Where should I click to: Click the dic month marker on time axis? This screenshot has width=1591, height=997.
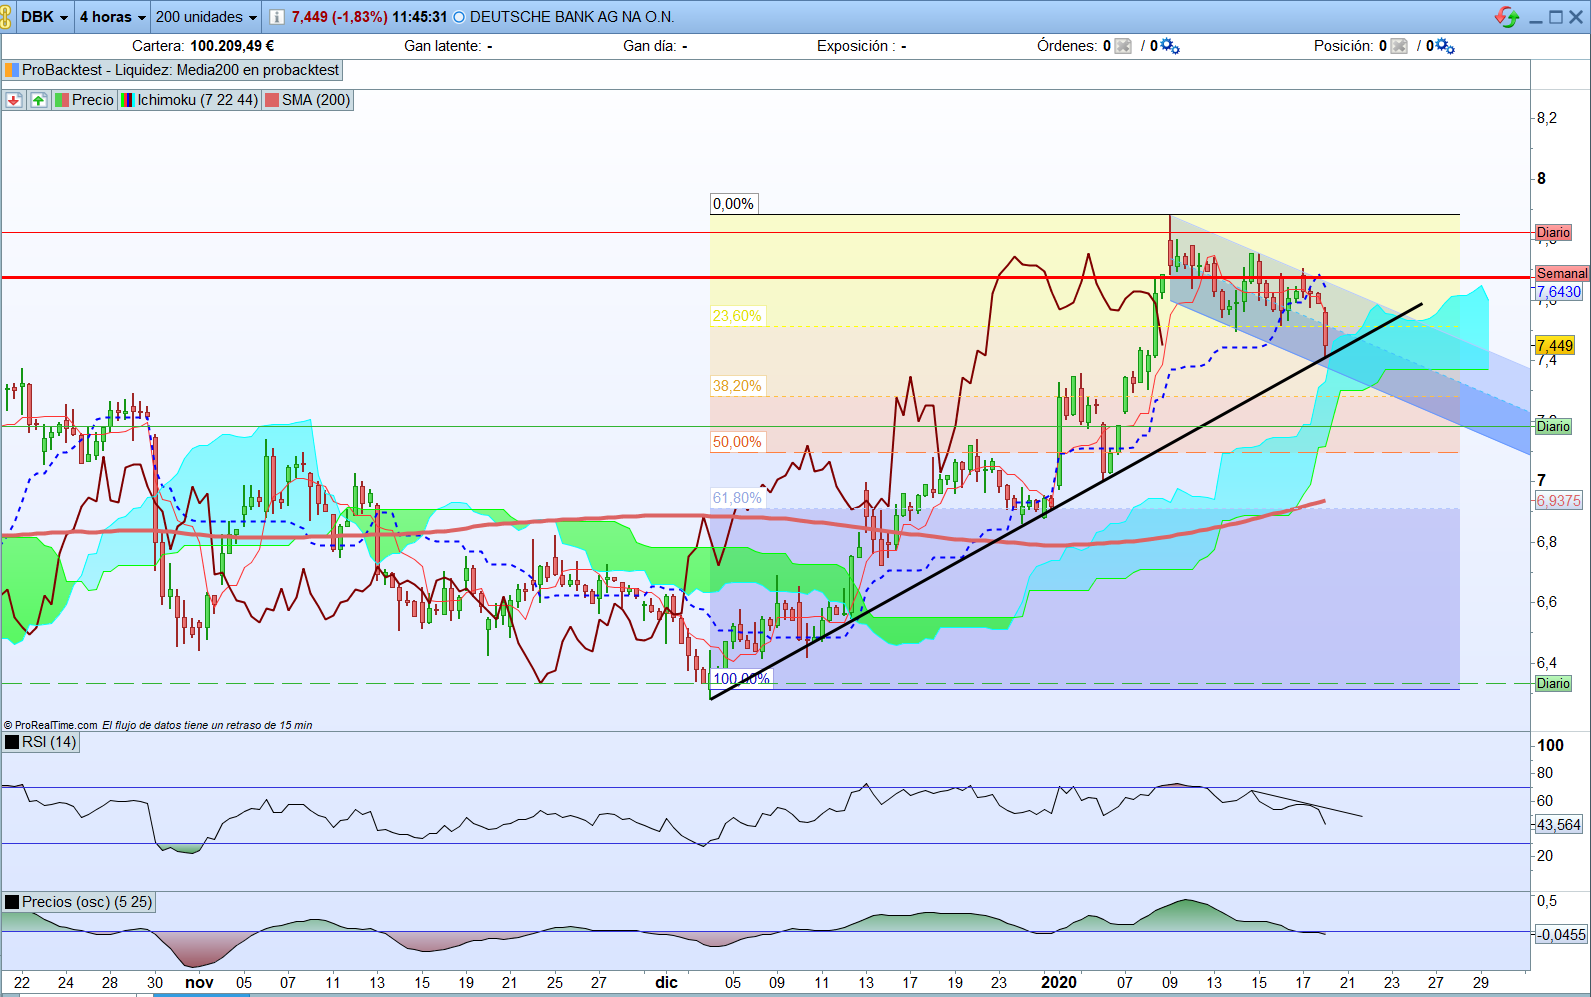tap(667, 982)
